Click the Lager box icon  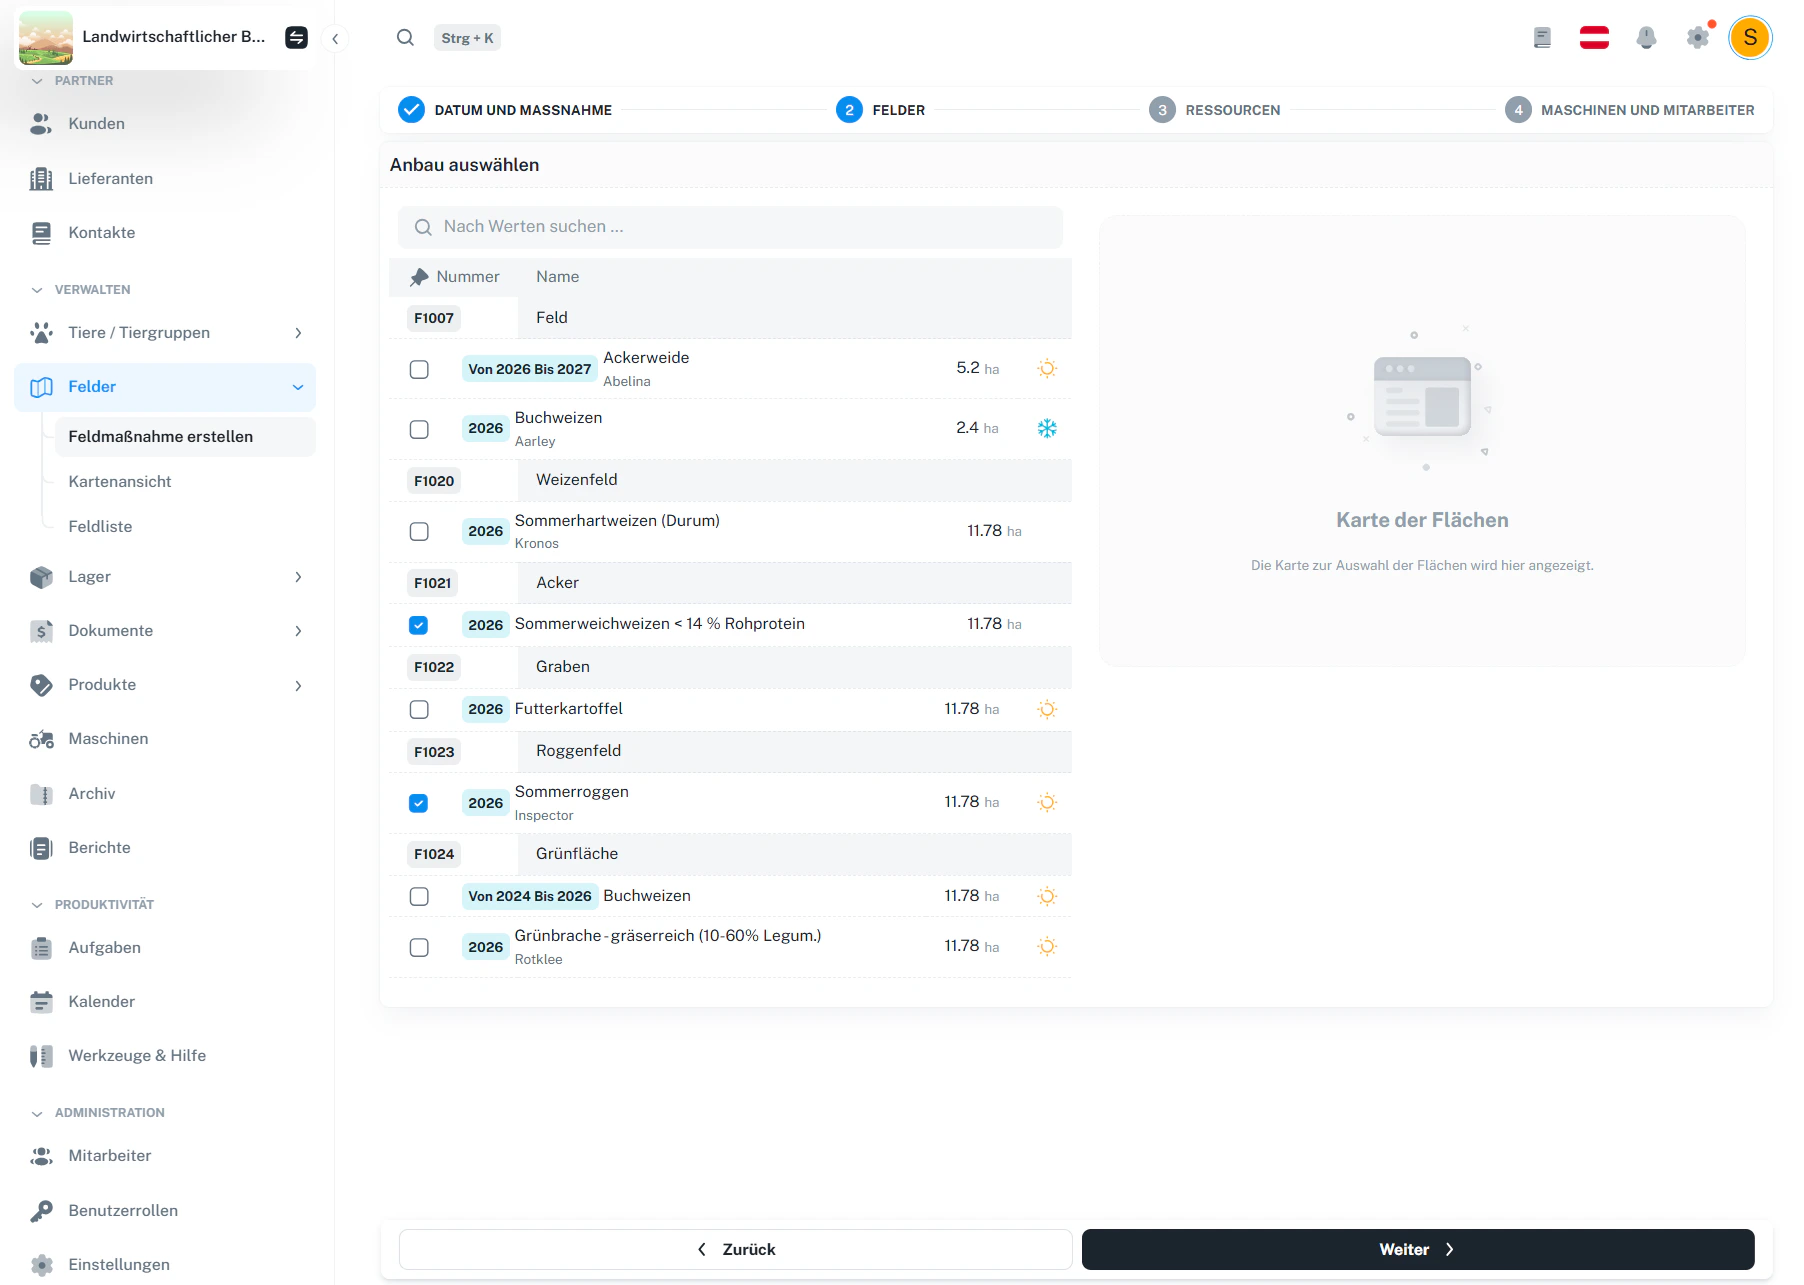pos(41,577)
